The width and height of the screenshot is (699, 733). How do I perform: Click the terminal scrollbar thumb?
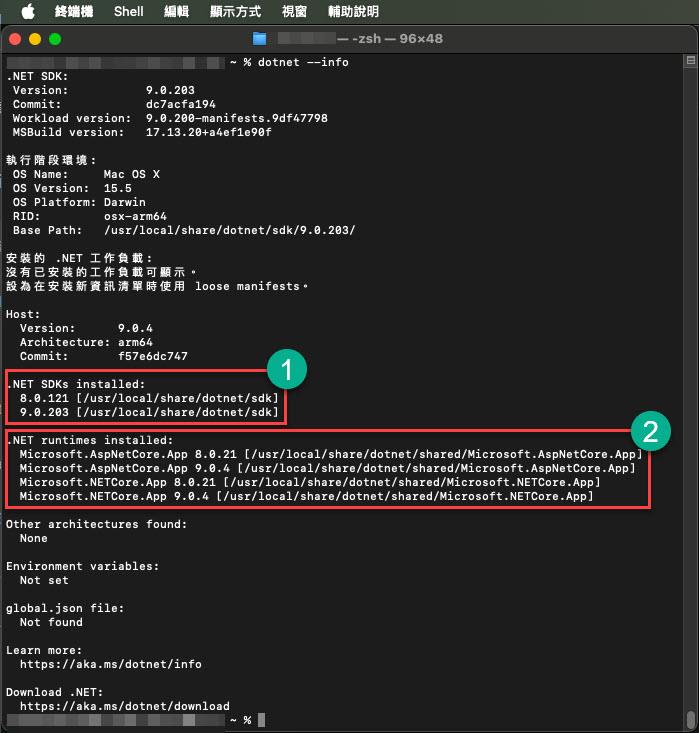691,718
